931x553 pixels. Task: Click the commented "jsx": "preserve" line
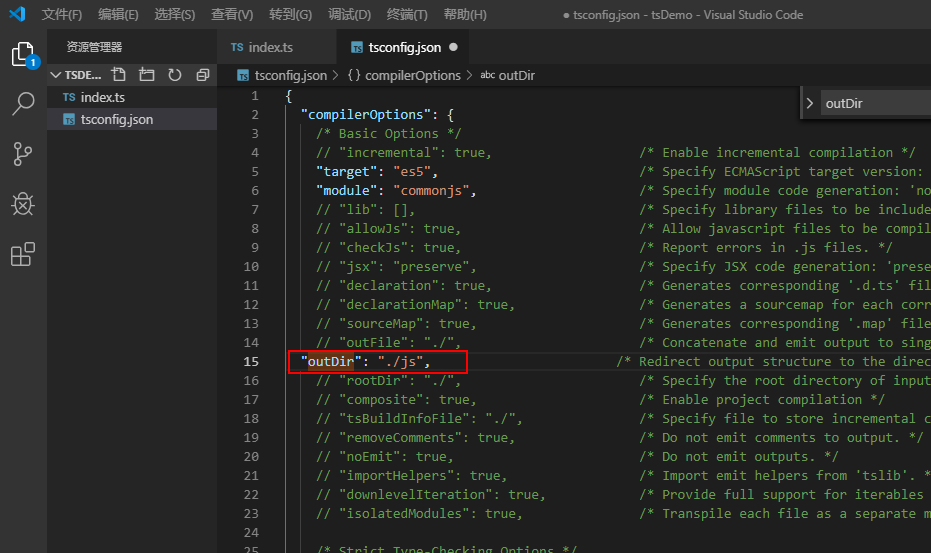coord(396,266)
